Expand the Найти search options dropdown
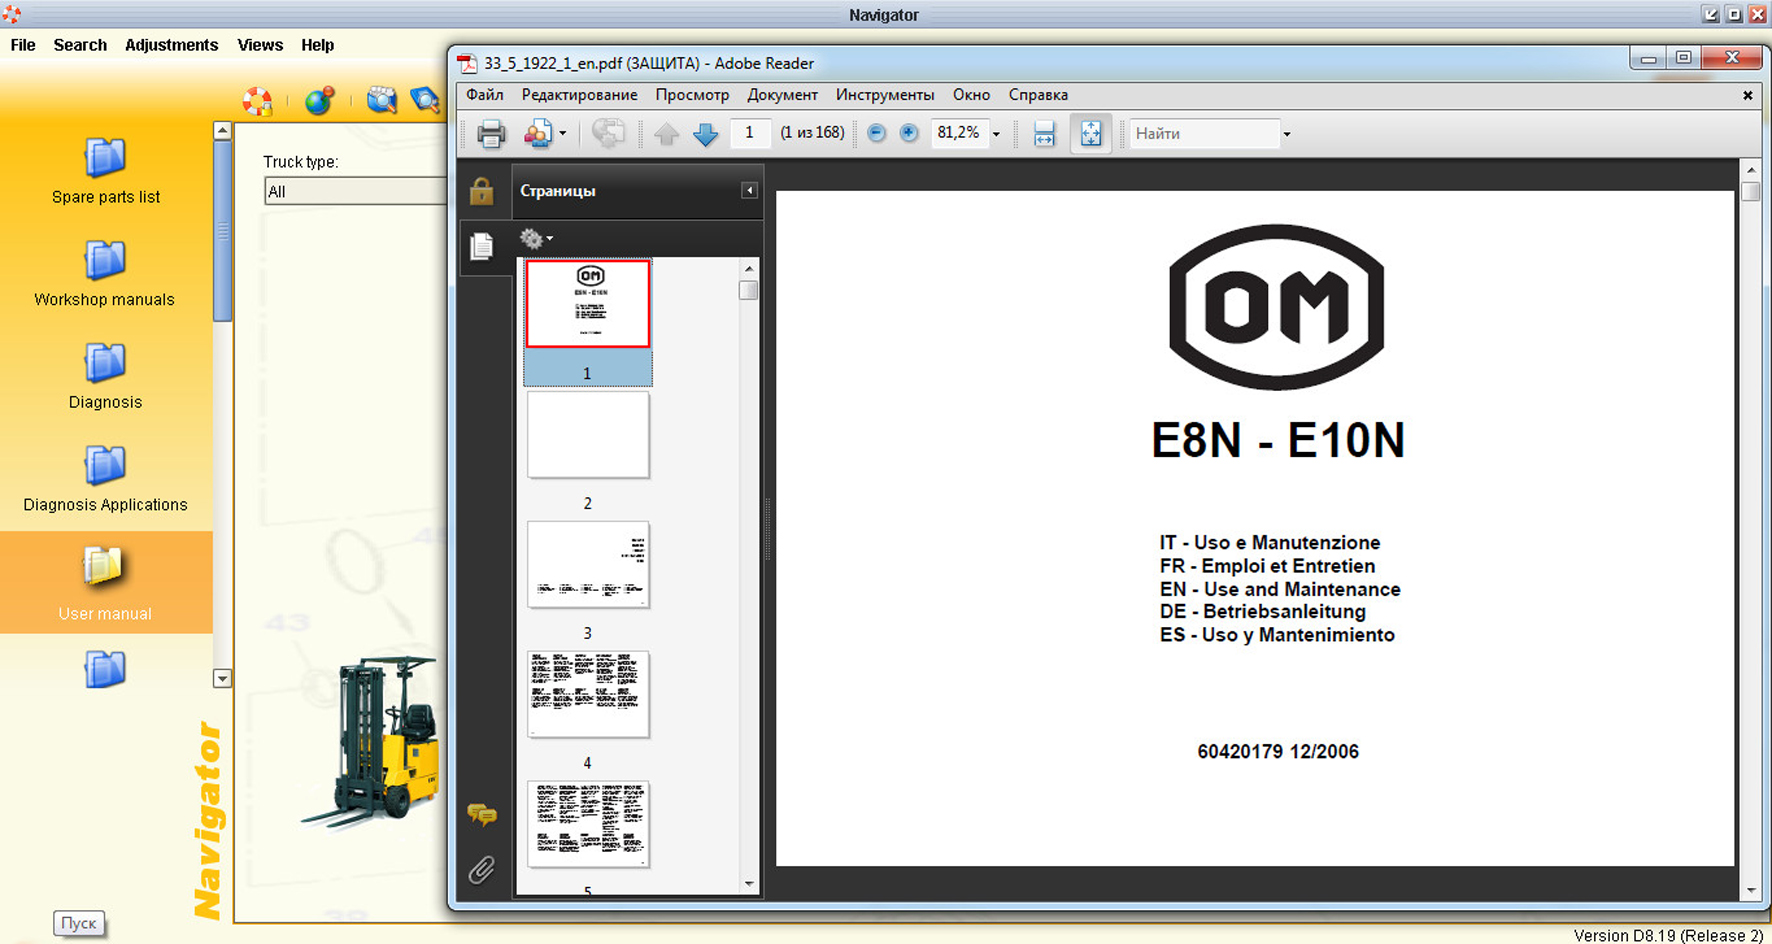Image resolution: width=1772 pixels, height=944 pixels. [1287, 134]
